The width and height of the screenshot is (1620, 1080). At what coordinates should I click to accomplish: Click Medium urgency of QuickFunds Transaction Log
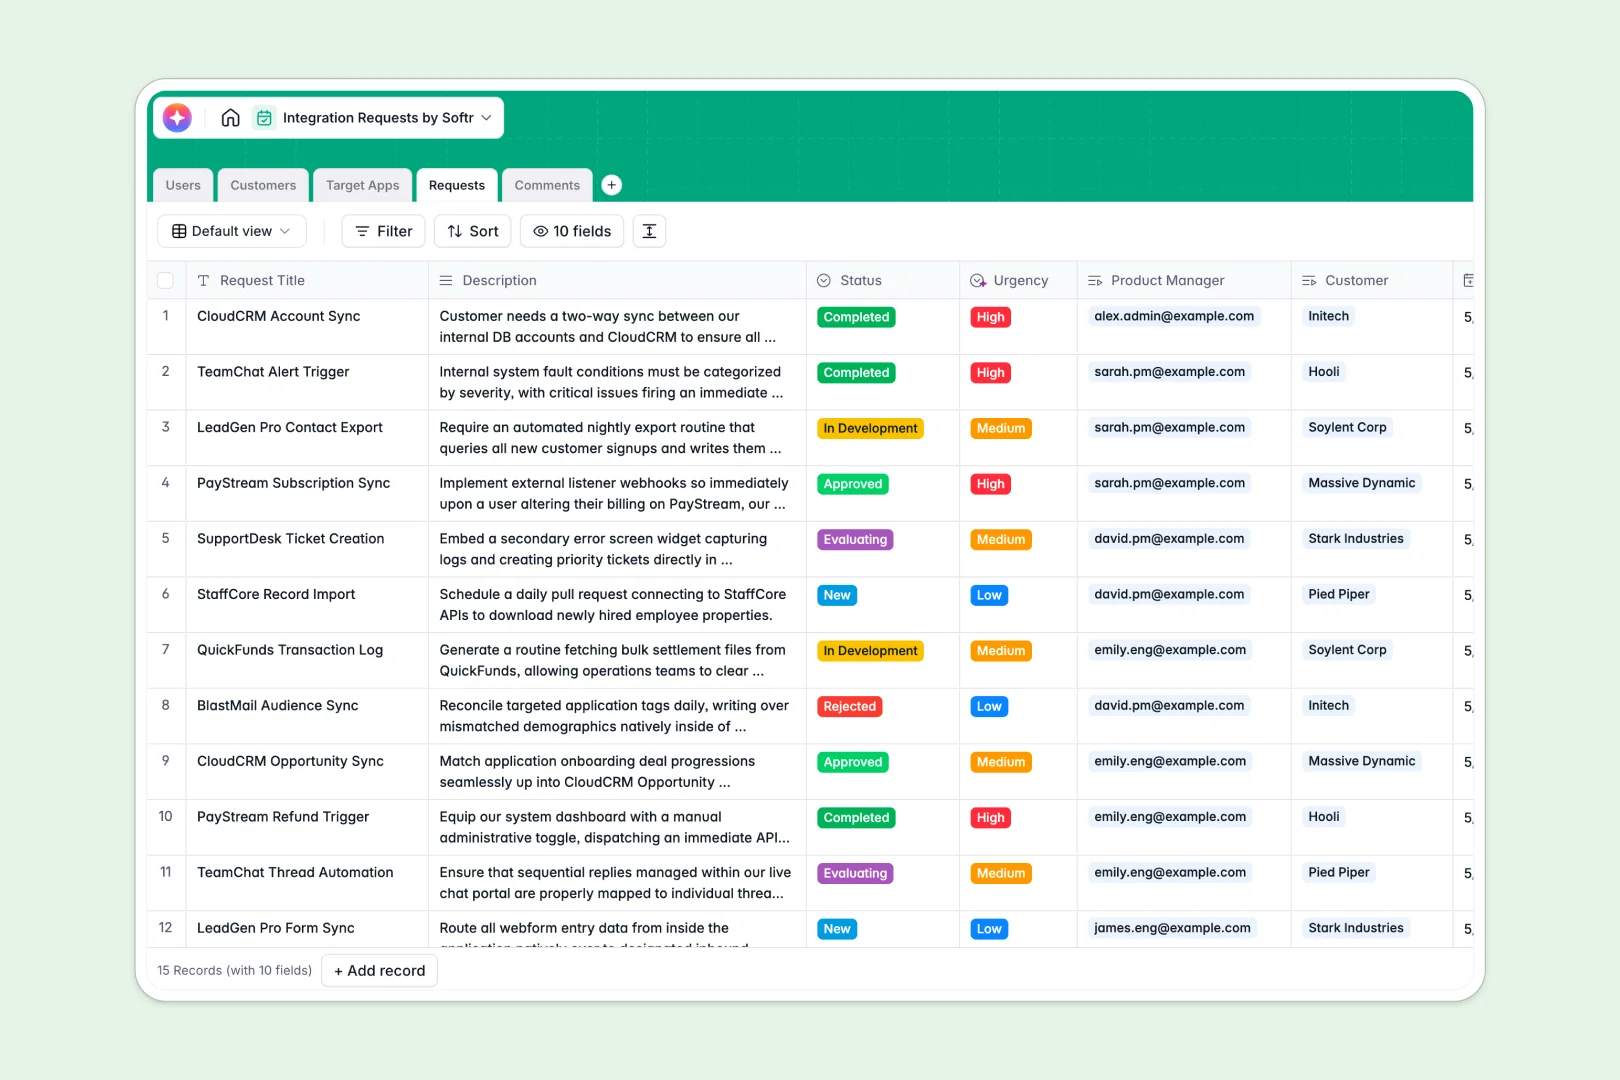click(1001, 651)
